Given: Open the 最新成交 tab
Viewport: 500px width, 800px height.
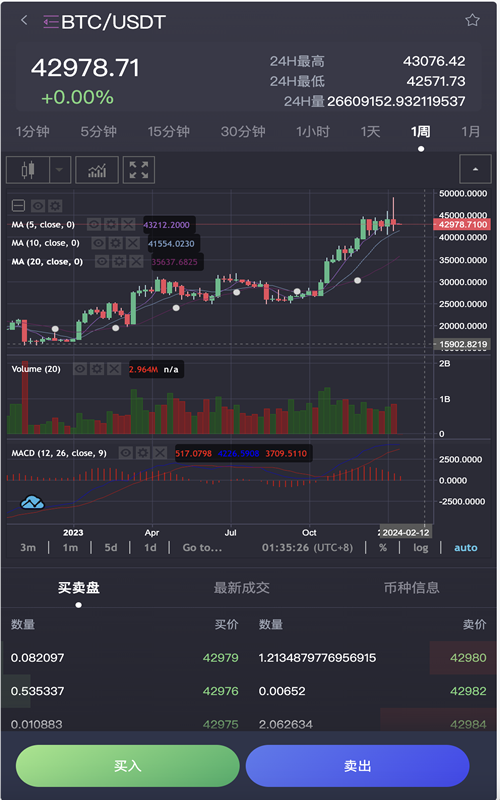Looking at the screenshot, I should [241, 588].
